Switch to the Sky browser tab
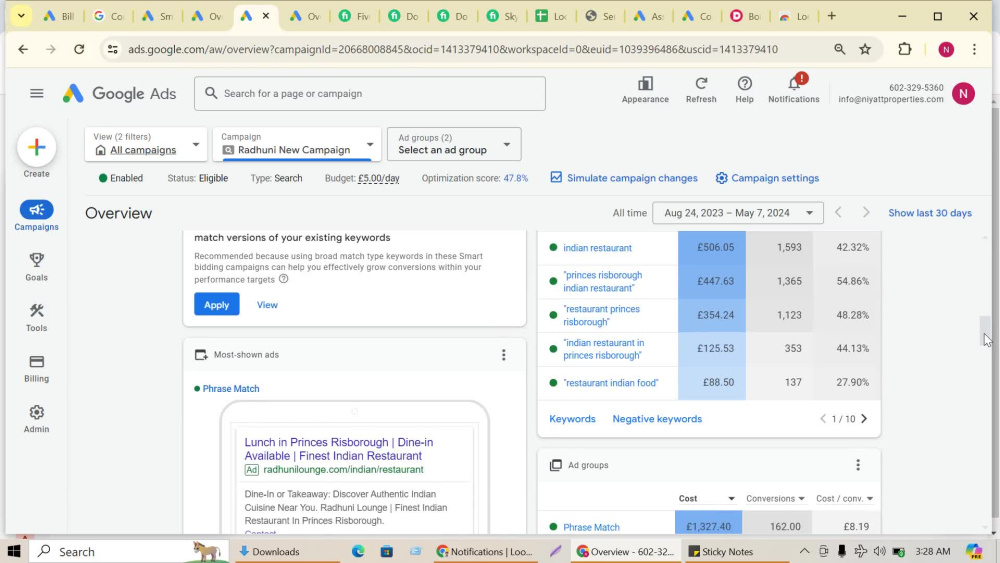The width and height of the screenshot is (1000, 563). 503,16
